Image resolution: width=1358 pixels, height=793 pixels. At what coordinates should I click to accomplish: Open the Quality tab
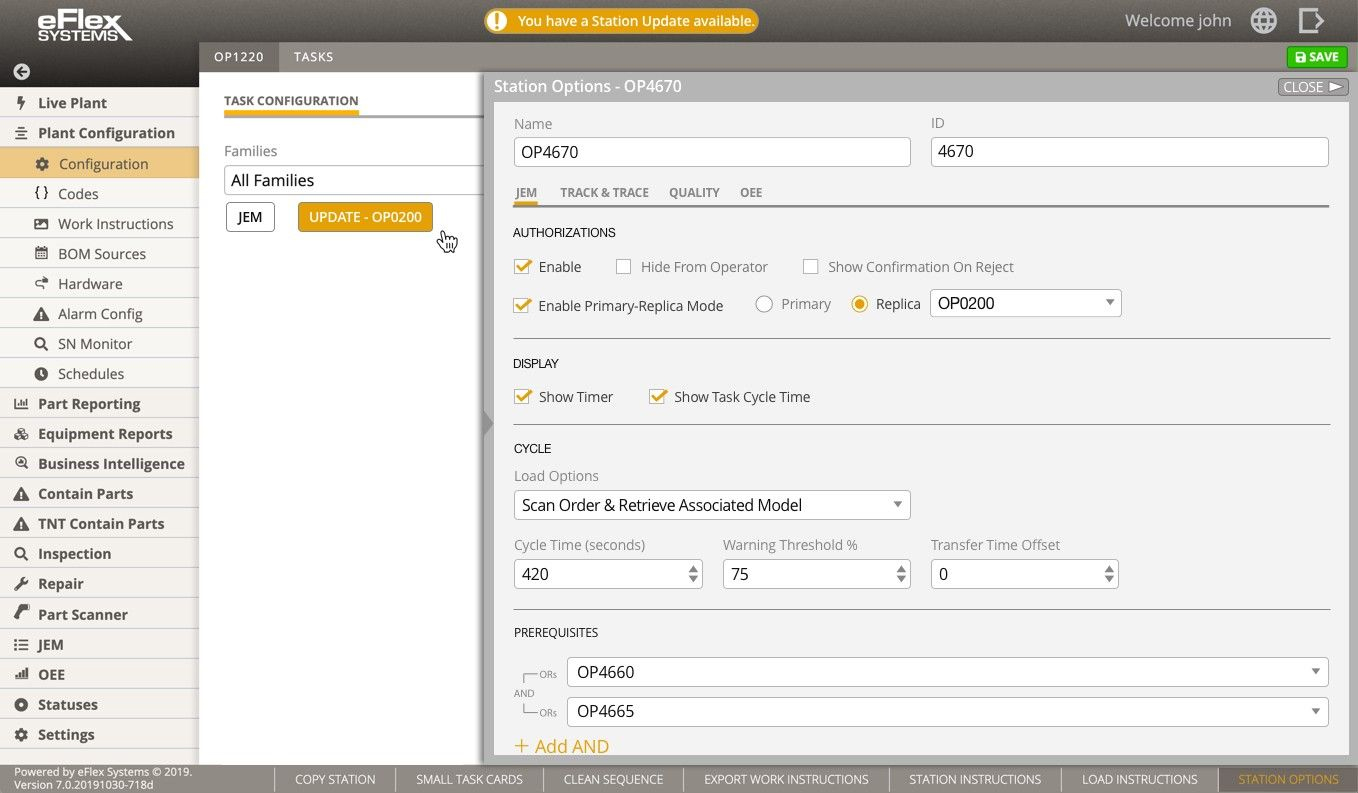[x=694, y=192]
